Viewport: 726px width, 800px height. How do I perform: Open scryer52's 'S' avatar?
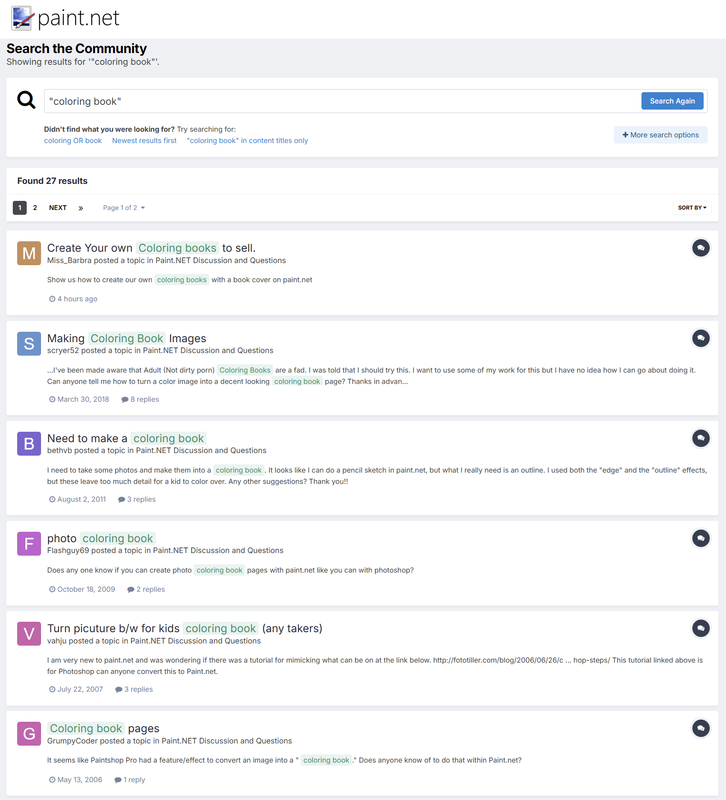pos(29,343)
